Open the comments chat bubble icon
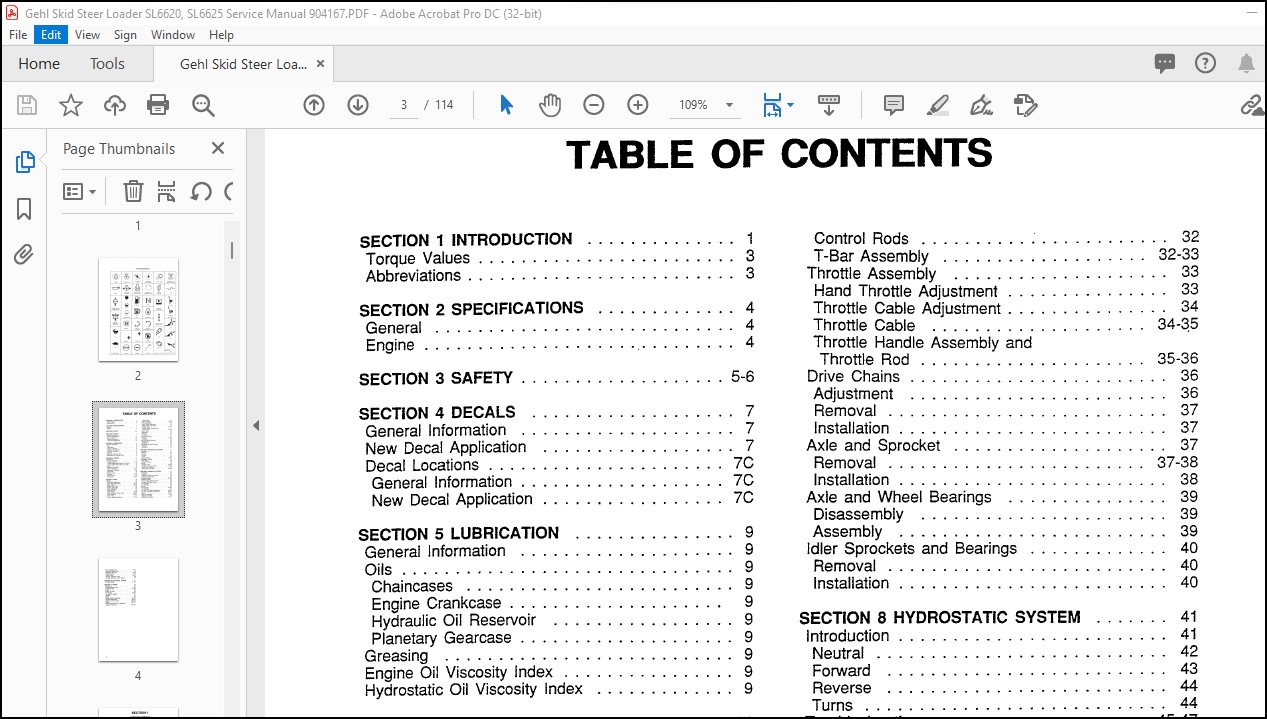The height and width of the screenshot is (719, 1267). (x=1165, y=63)
